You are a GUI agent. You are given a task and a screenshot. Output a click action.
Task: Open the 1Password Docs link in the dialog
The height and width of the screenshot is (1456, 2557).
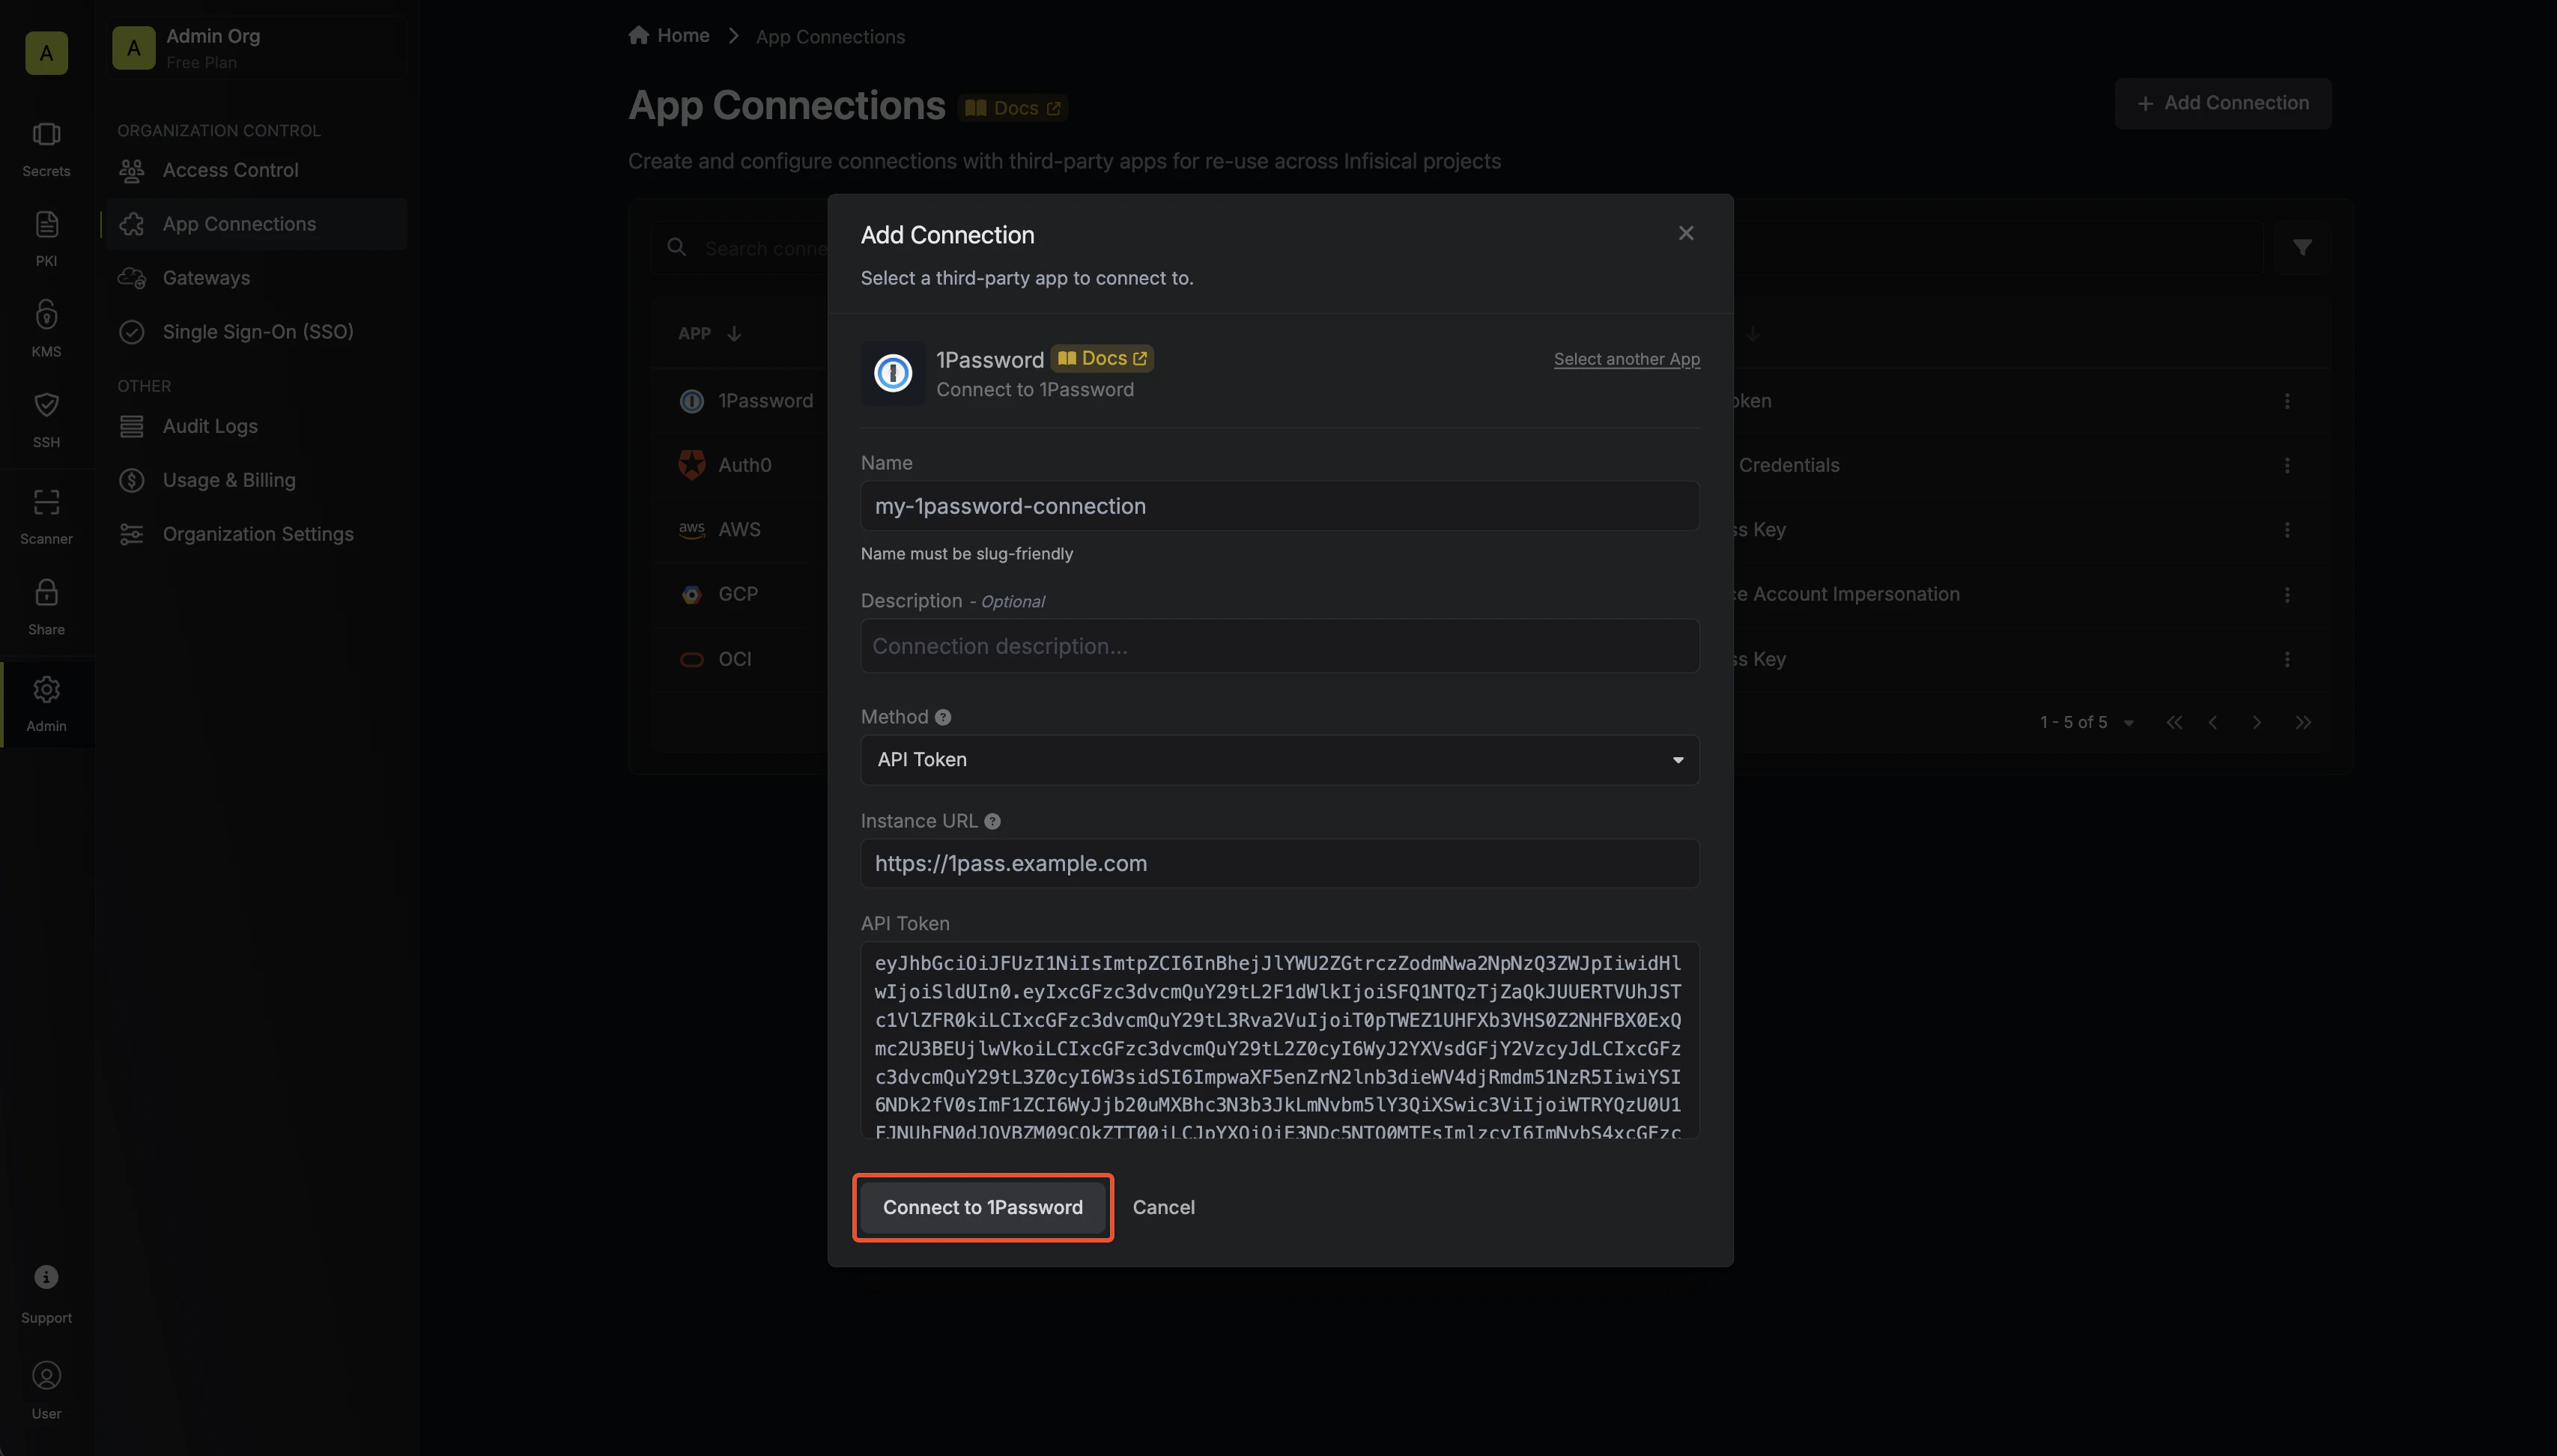pos(1102,358)
